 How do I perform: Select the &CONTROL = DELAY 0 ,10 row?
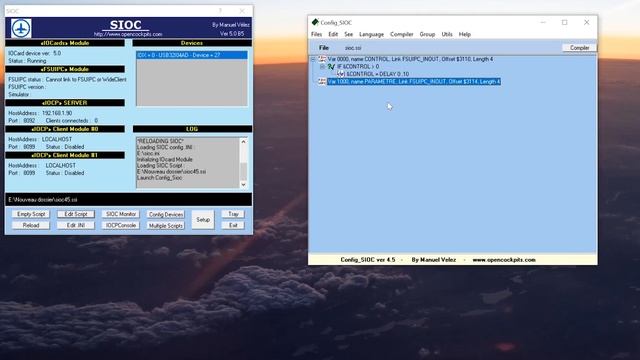[377, 74]
